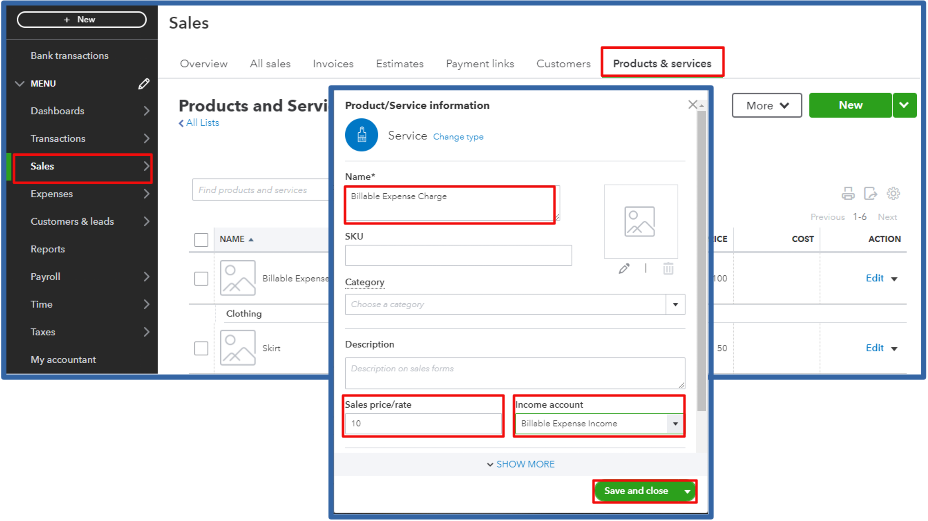Close the Product/Service information panel
Image resolution: width=928 pixels, height=521 pixels.
692,105
